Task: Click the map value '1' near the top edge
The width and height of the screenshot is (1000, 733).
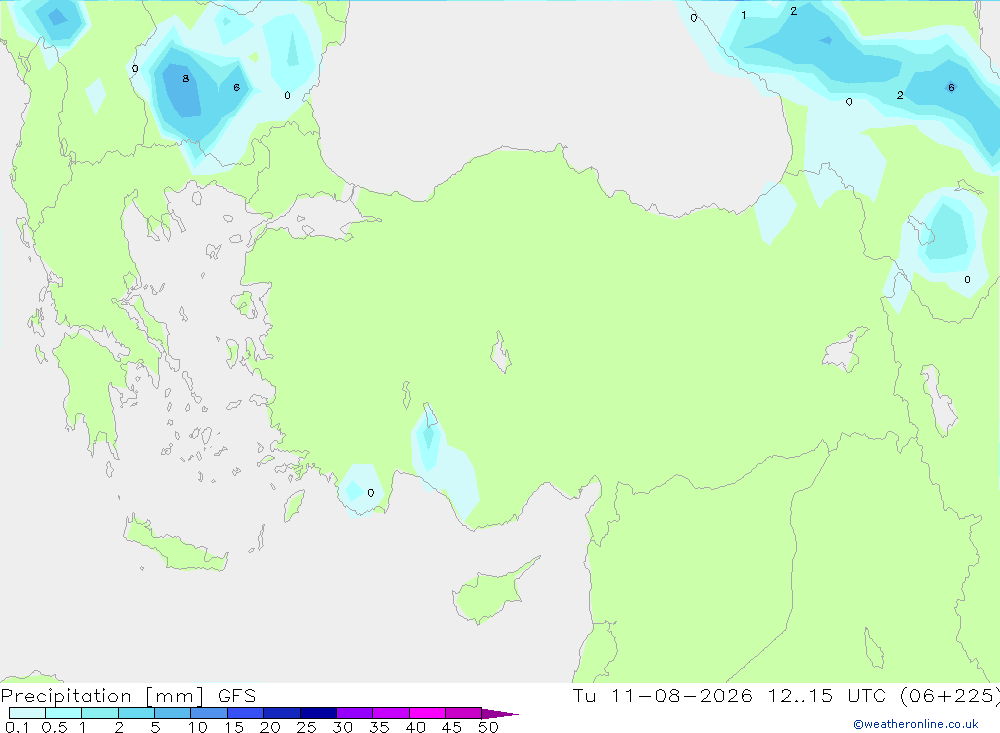Action: click(744, 15)
